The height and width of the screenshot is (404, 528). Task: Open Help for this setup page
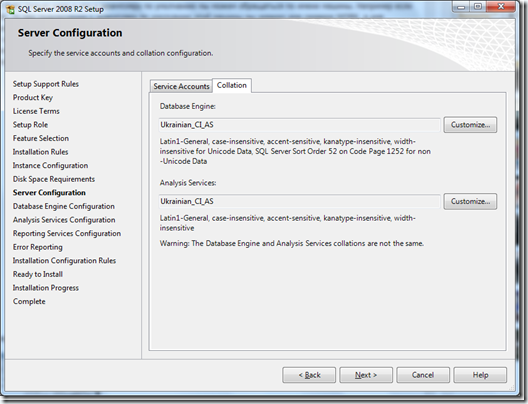pyautogui.click(x=480, y=375)
